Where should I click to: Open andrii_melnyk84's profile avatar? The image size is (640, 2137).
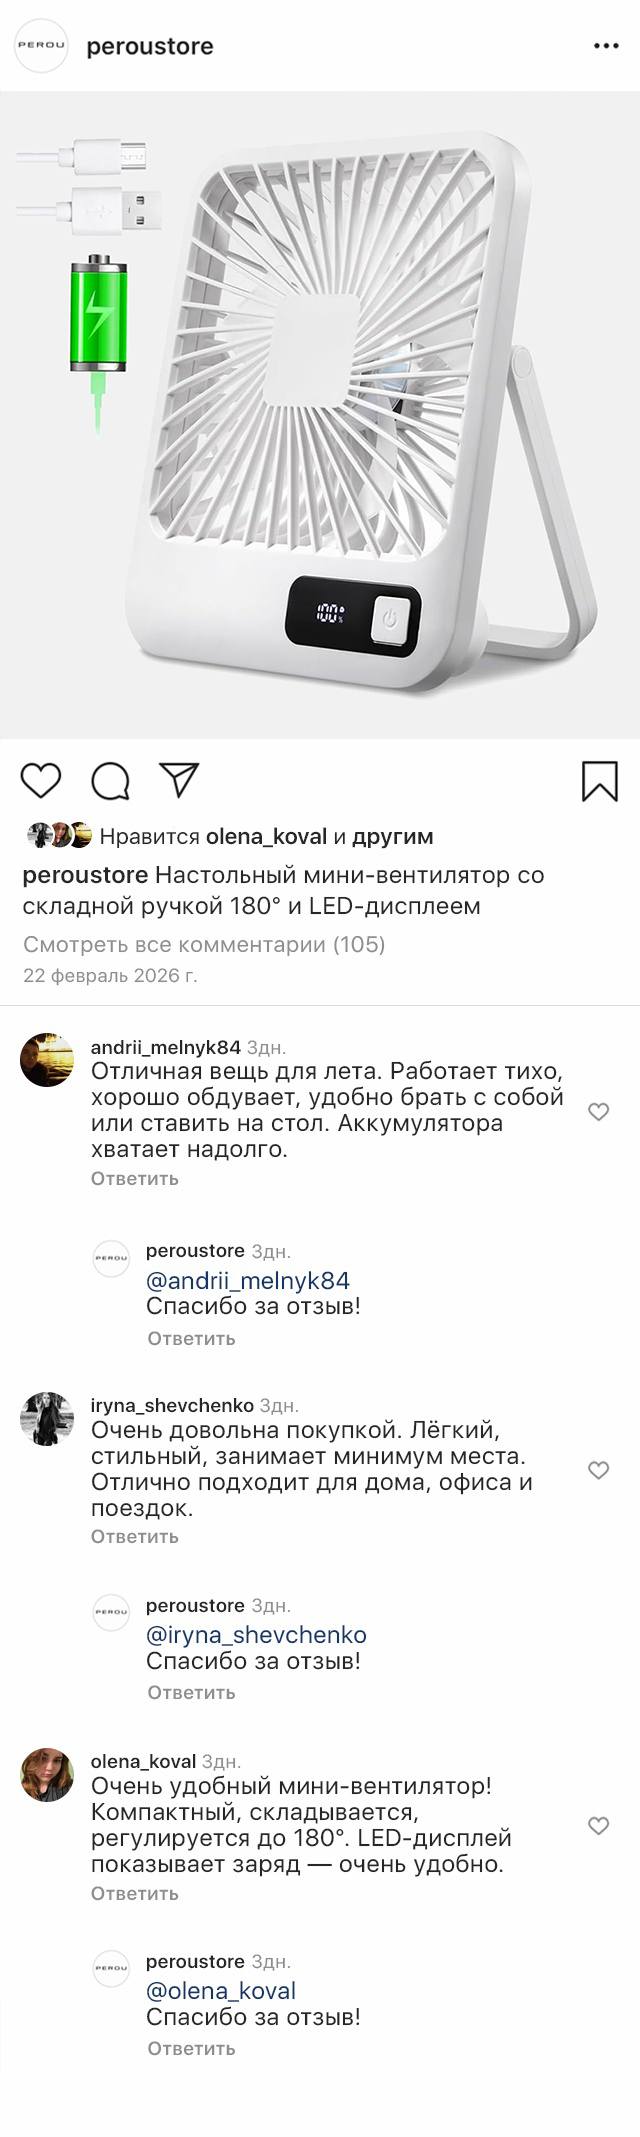[47, 1060]
